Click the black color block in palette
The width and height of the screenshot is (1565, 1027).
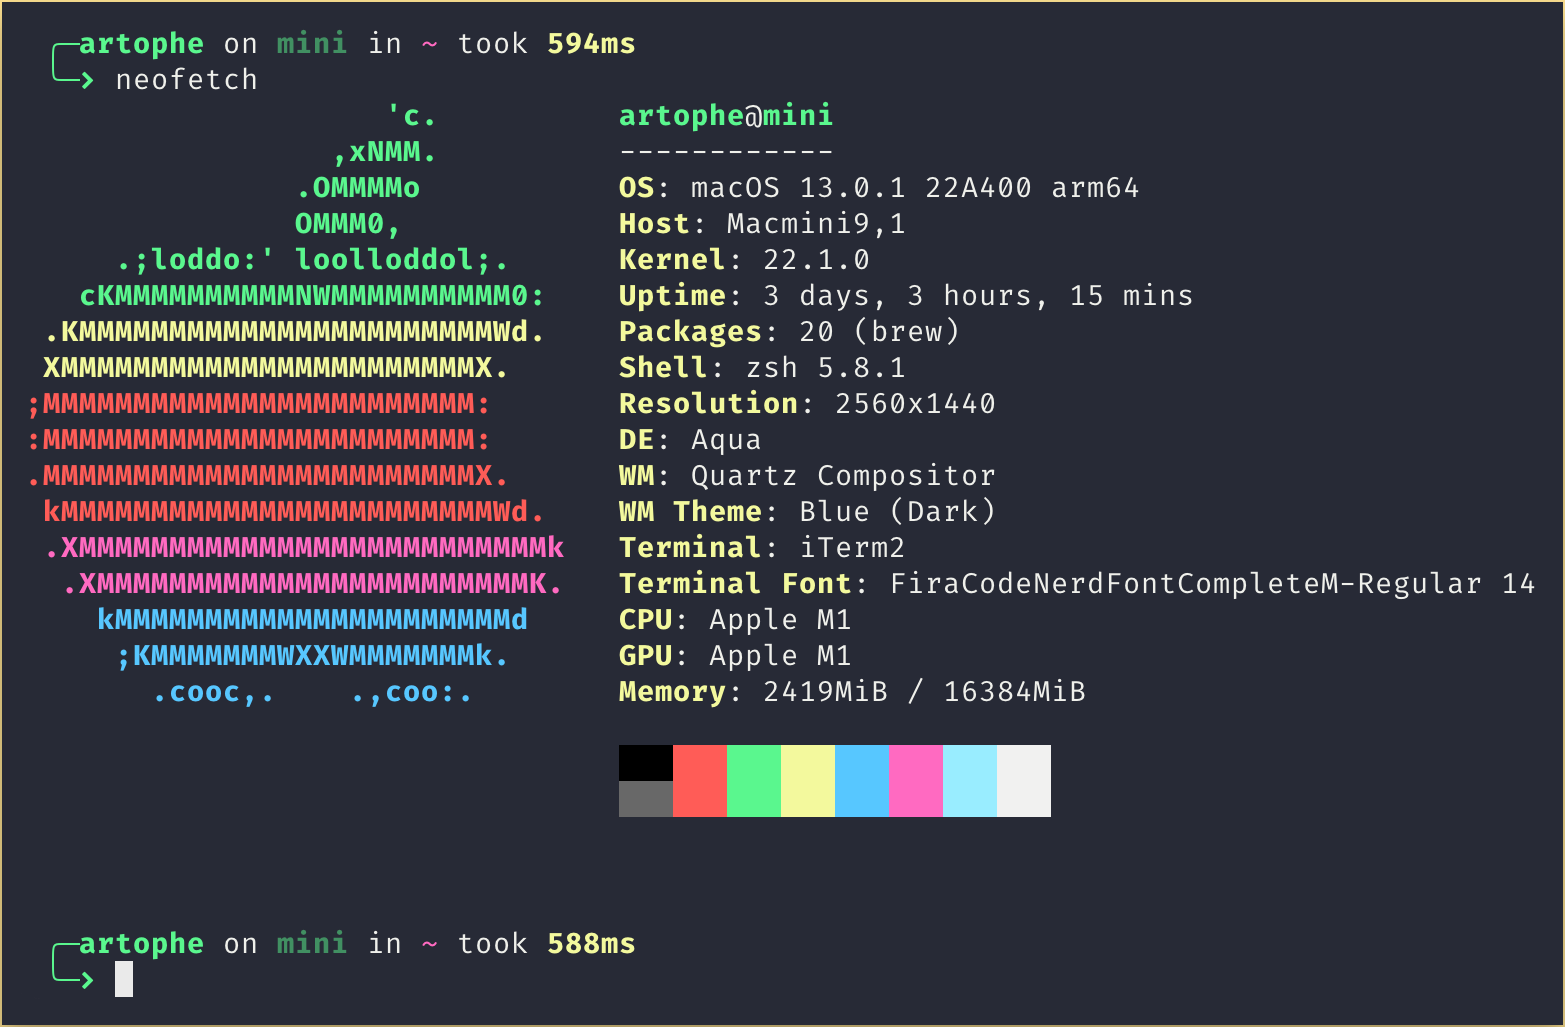click(x=646, y=763)
